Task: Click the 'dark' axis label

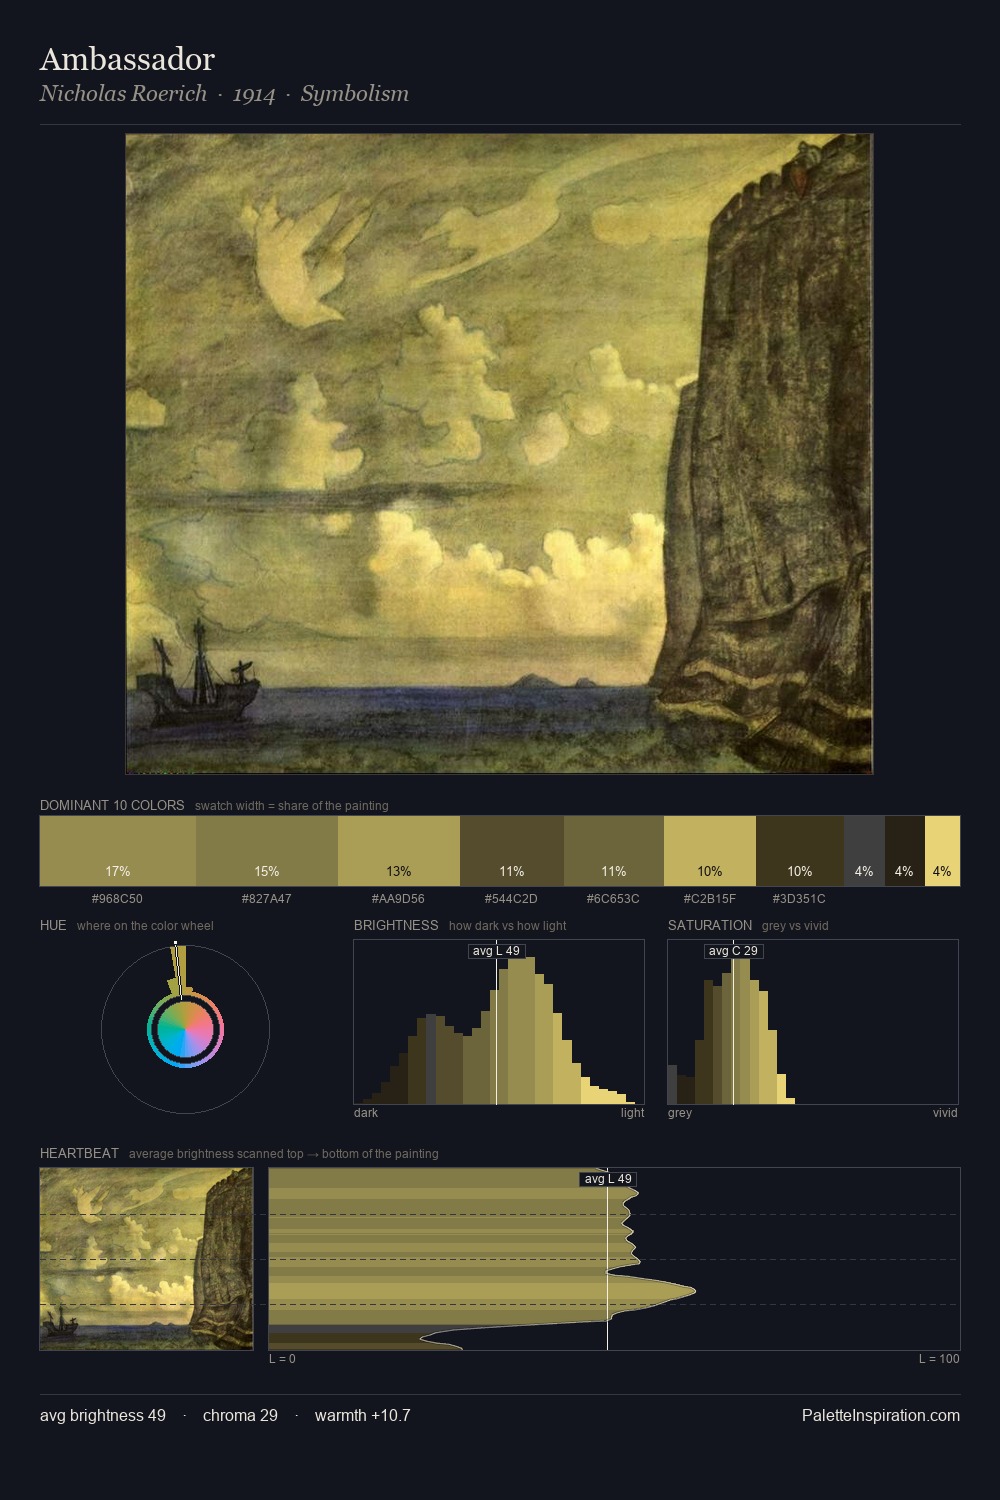Action: (x=366, y=1113)
